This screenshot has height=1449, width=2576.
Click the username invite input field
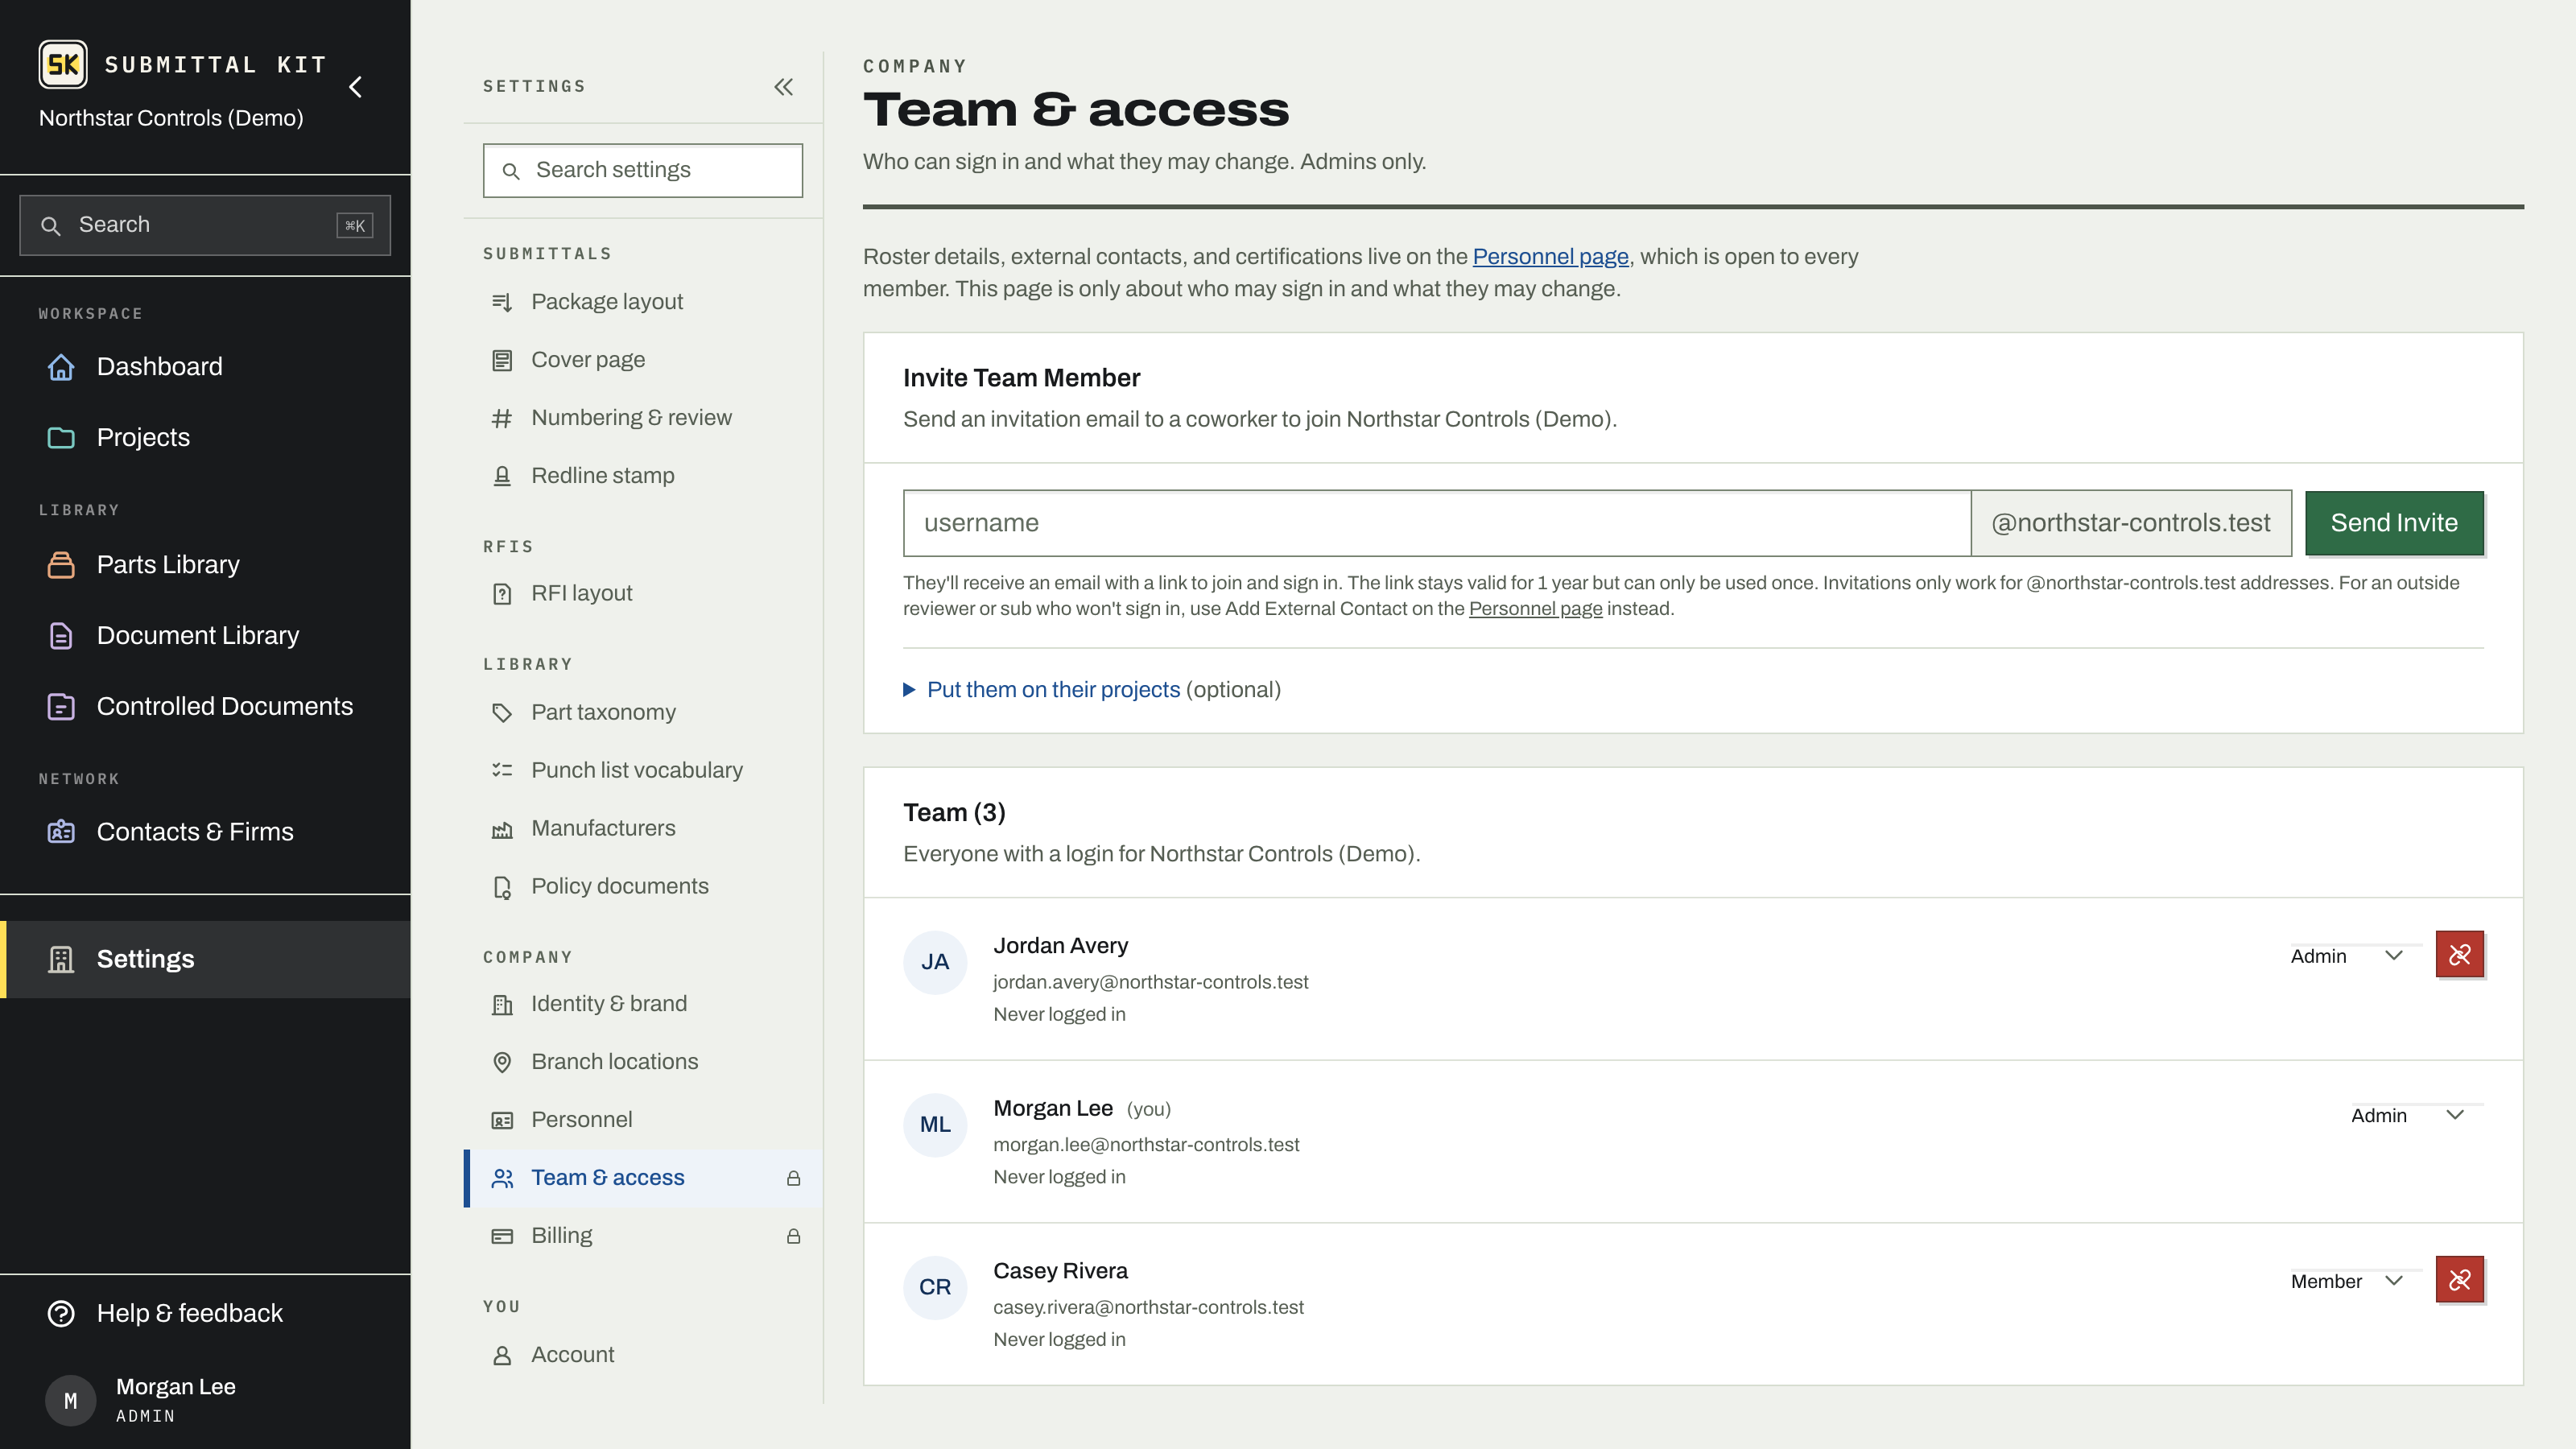pyautogui.click(x=1437, y=523)
